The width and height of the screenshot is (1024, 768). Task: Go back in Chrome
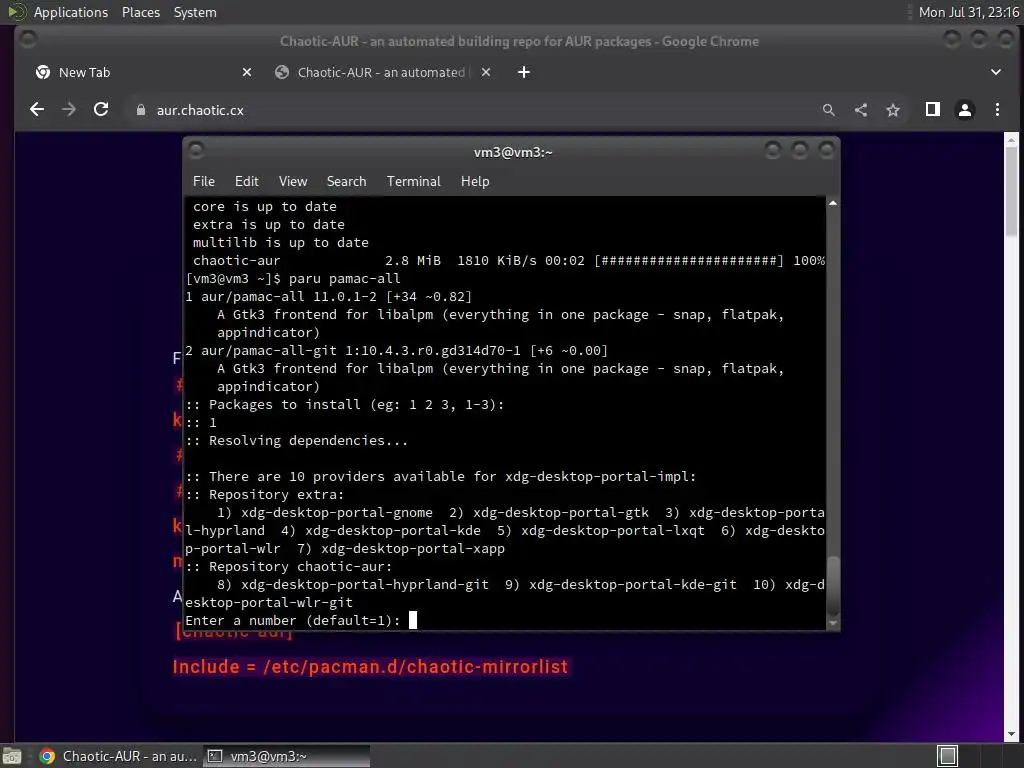point(37,110)
